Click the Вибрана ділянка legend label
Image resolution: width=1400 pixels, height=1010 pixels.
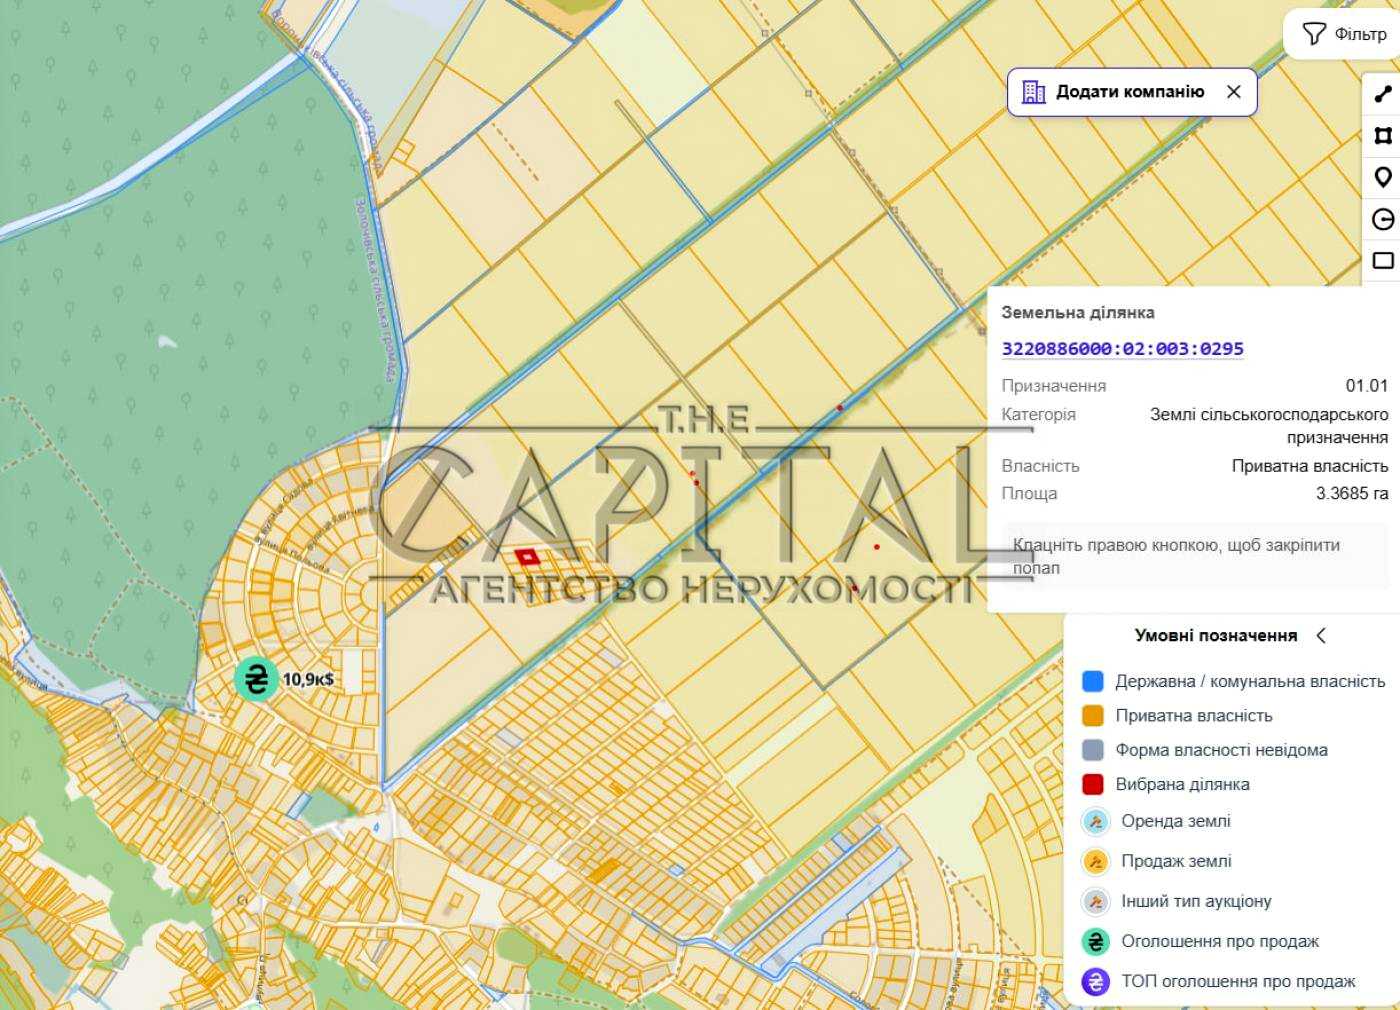tap(1183, 784)
